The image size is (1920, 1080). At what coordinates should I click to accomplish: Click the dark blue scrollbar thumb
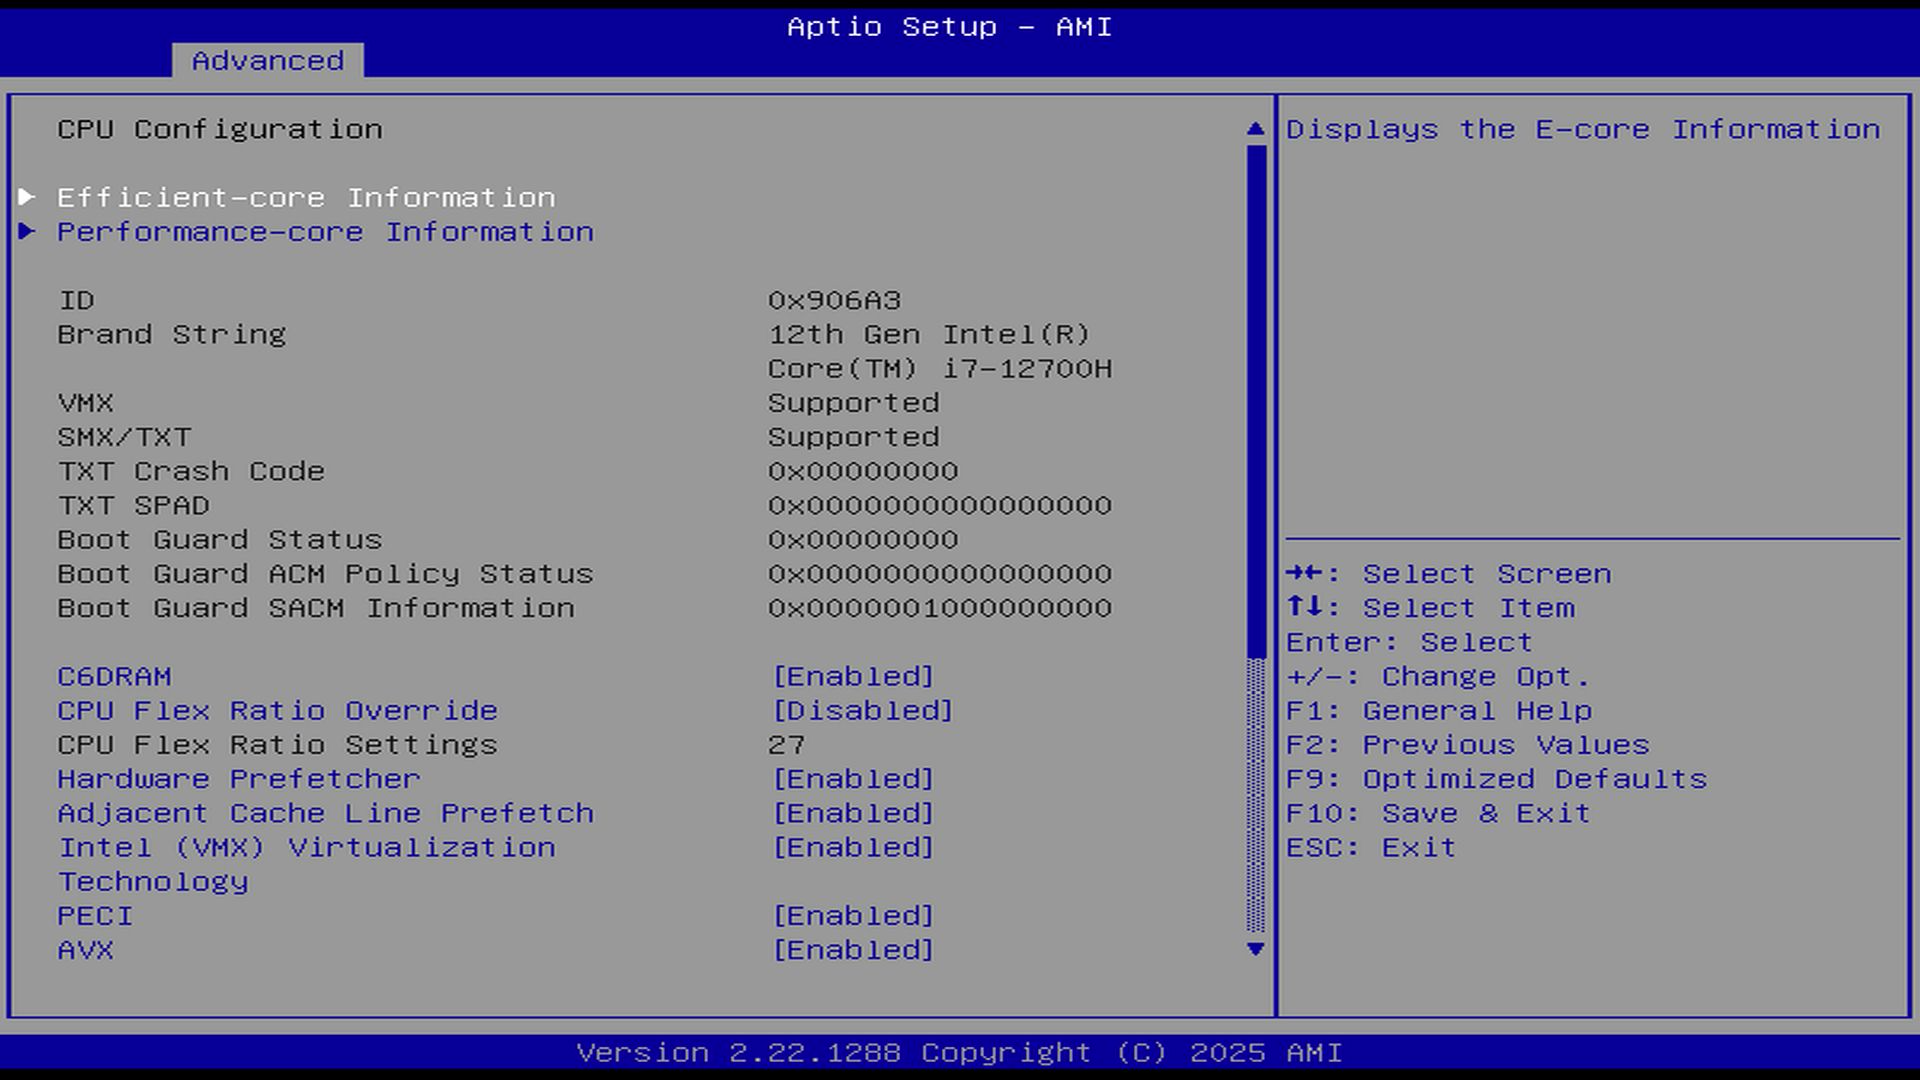click(1256, 400)
